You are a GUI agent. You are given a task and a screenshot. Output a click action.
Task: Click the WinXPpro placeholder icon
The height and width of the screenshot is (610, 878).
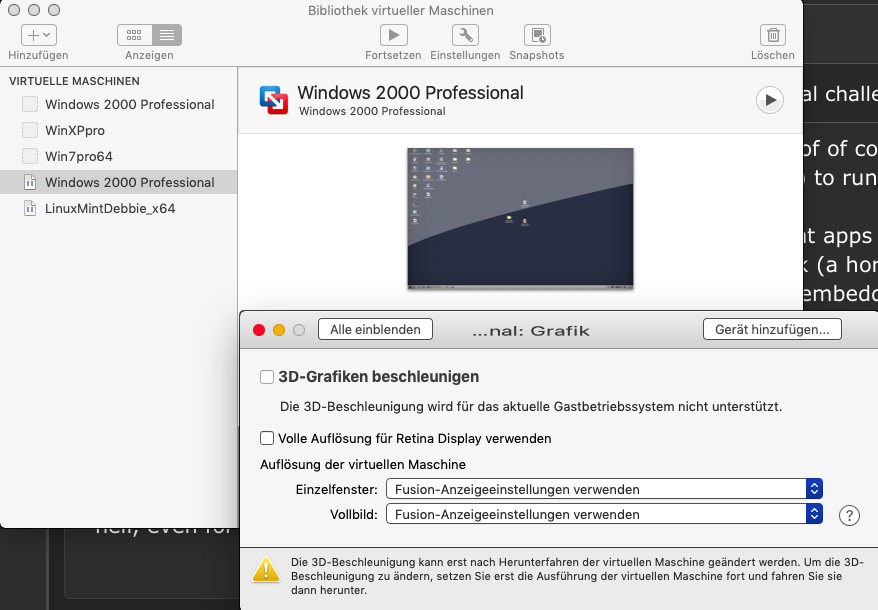point(30,130)
